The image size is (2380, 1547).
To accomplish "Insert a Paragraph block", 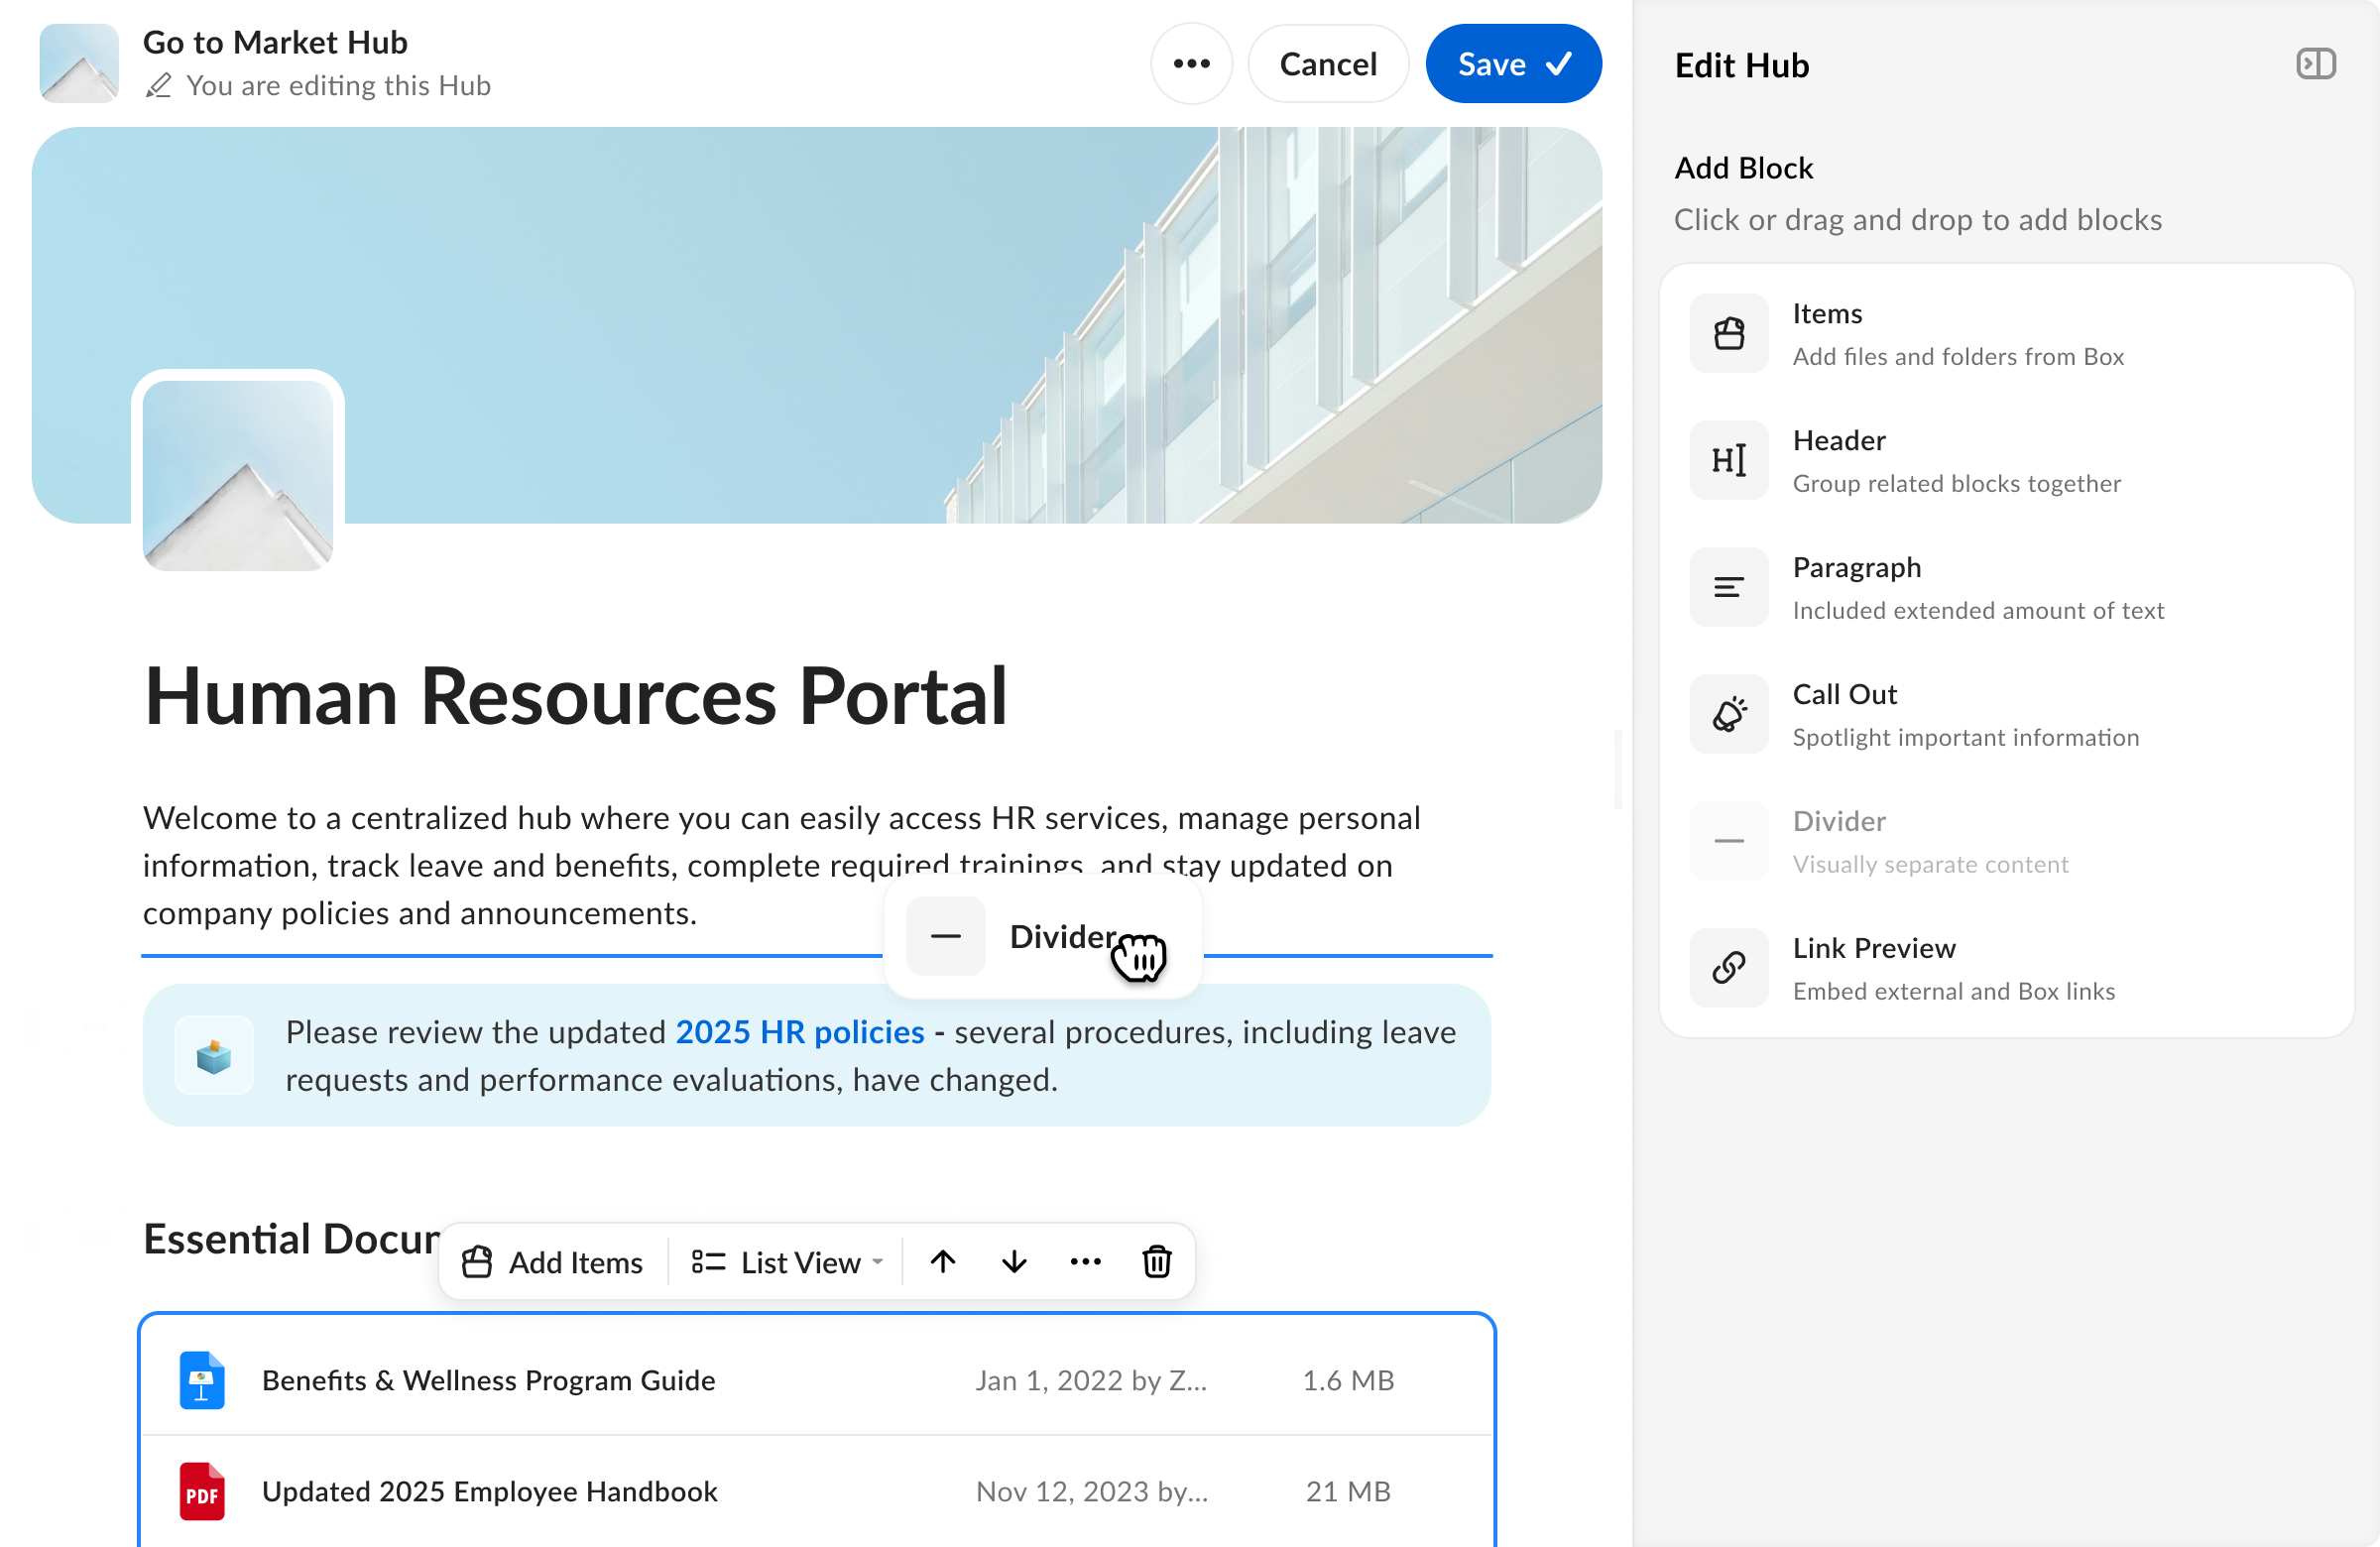I will [2006, 587].
